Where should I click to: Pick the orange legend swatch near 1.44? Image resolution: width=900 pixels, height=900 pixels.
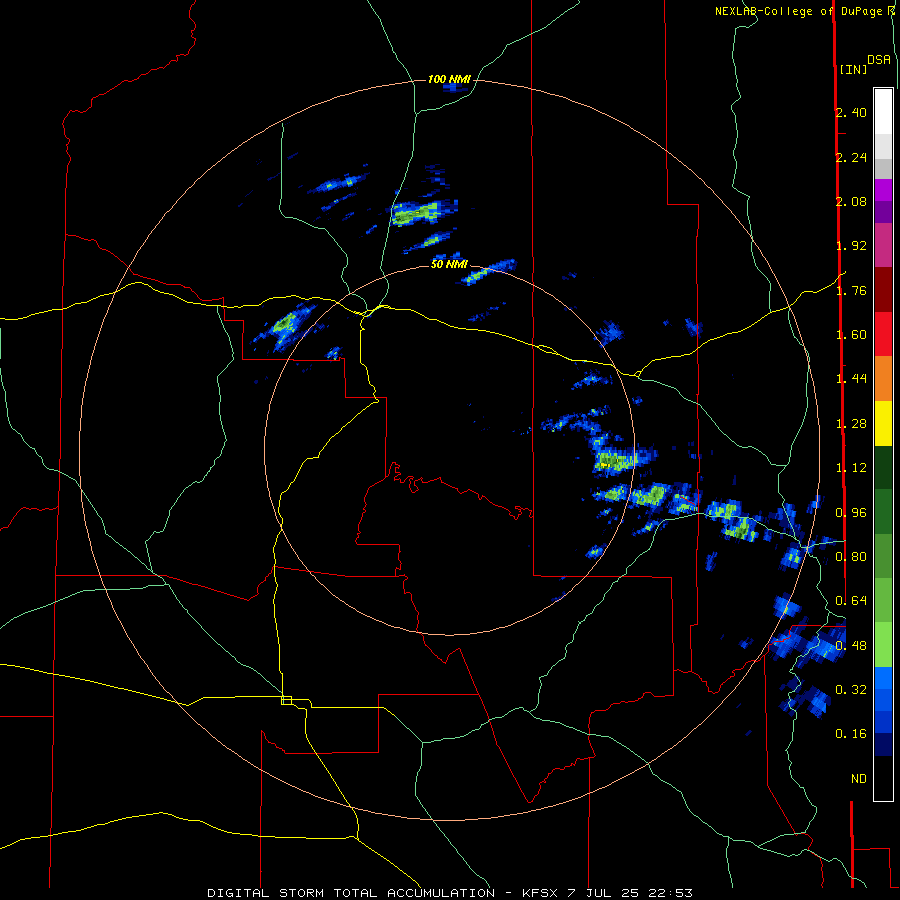click(x=883, y=379)
